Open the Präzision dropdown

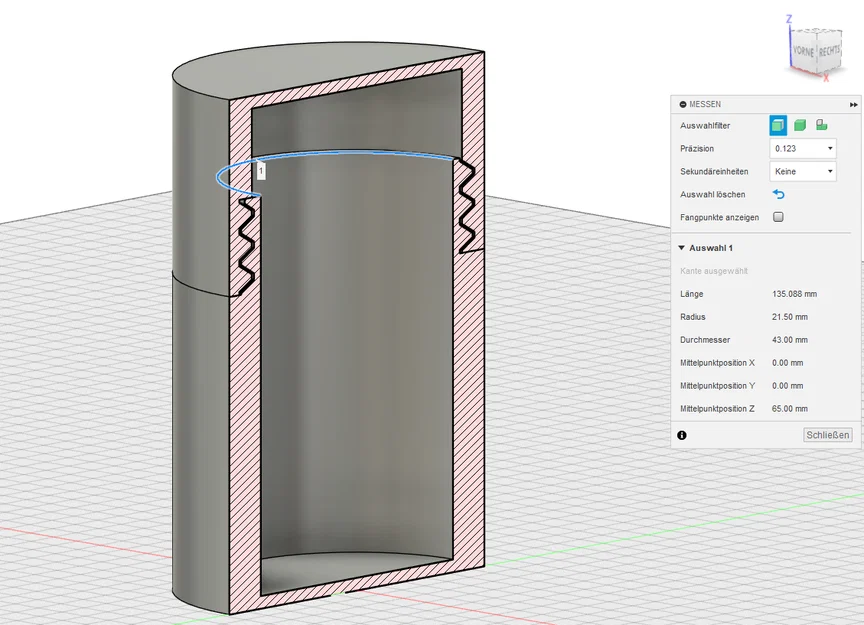803,148
